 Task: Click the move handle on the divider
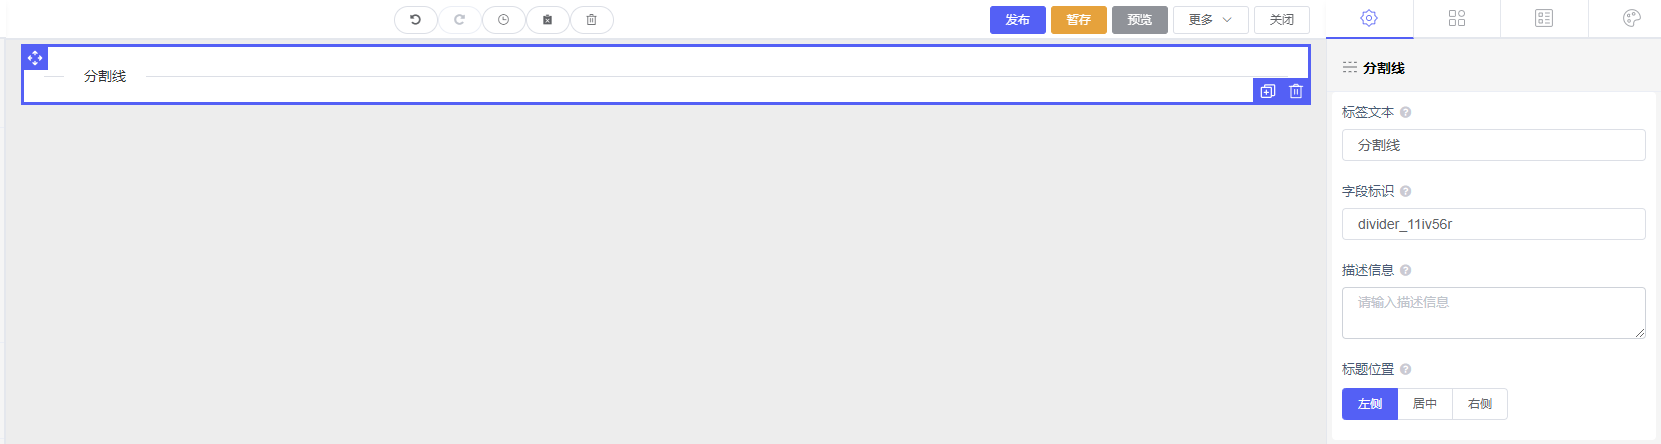click(x=35, y=58)
